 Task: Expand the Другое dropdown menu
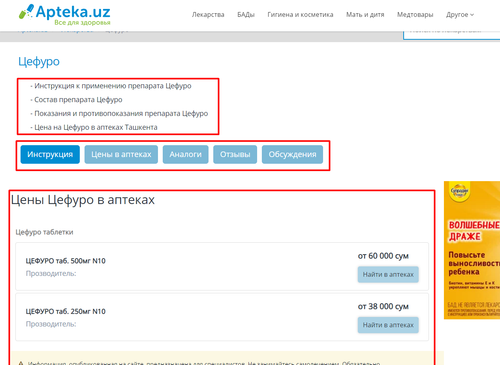click(460, 15)
